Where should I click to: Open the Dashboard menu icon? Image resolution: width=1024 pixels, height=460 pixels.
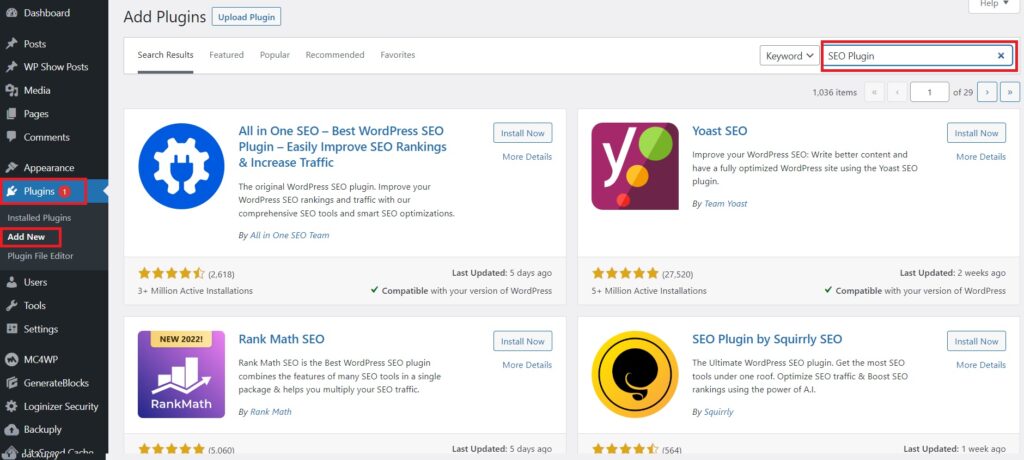pos(11,13)
